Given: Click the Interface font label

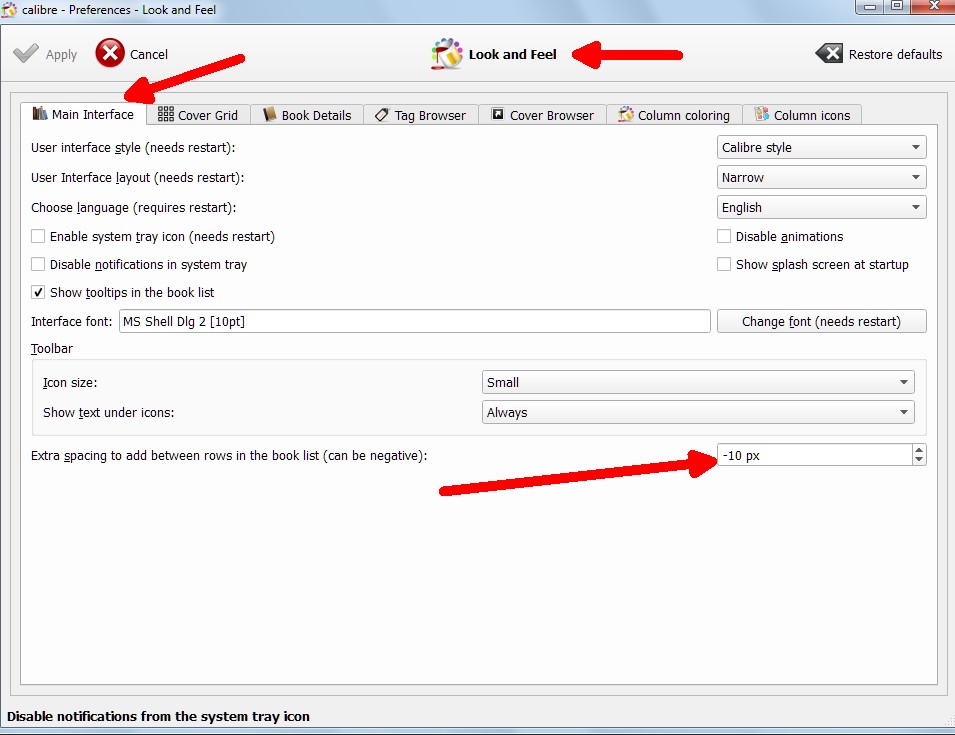Looking at the screenshot, I should point(72,322).
